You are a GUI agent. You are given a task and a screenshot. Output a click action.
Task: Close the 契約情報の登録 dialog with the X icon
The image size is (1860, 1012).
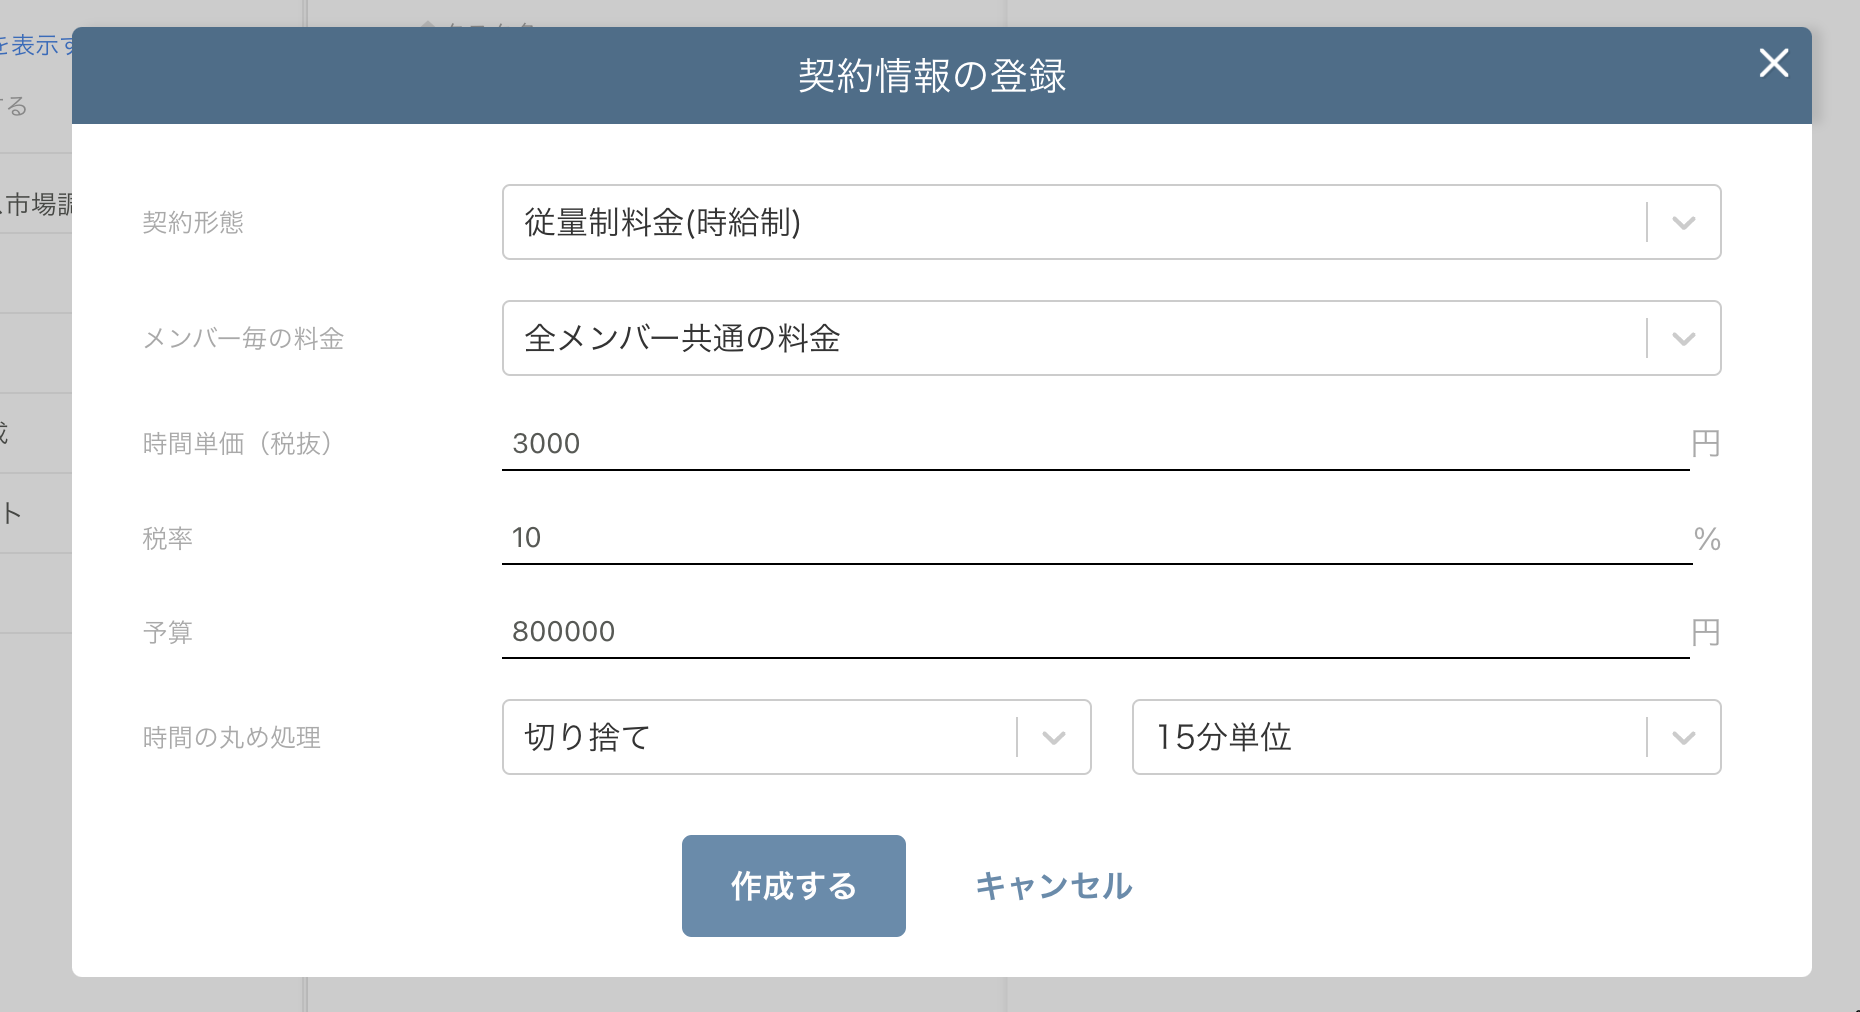click(x=1773, y=64)
